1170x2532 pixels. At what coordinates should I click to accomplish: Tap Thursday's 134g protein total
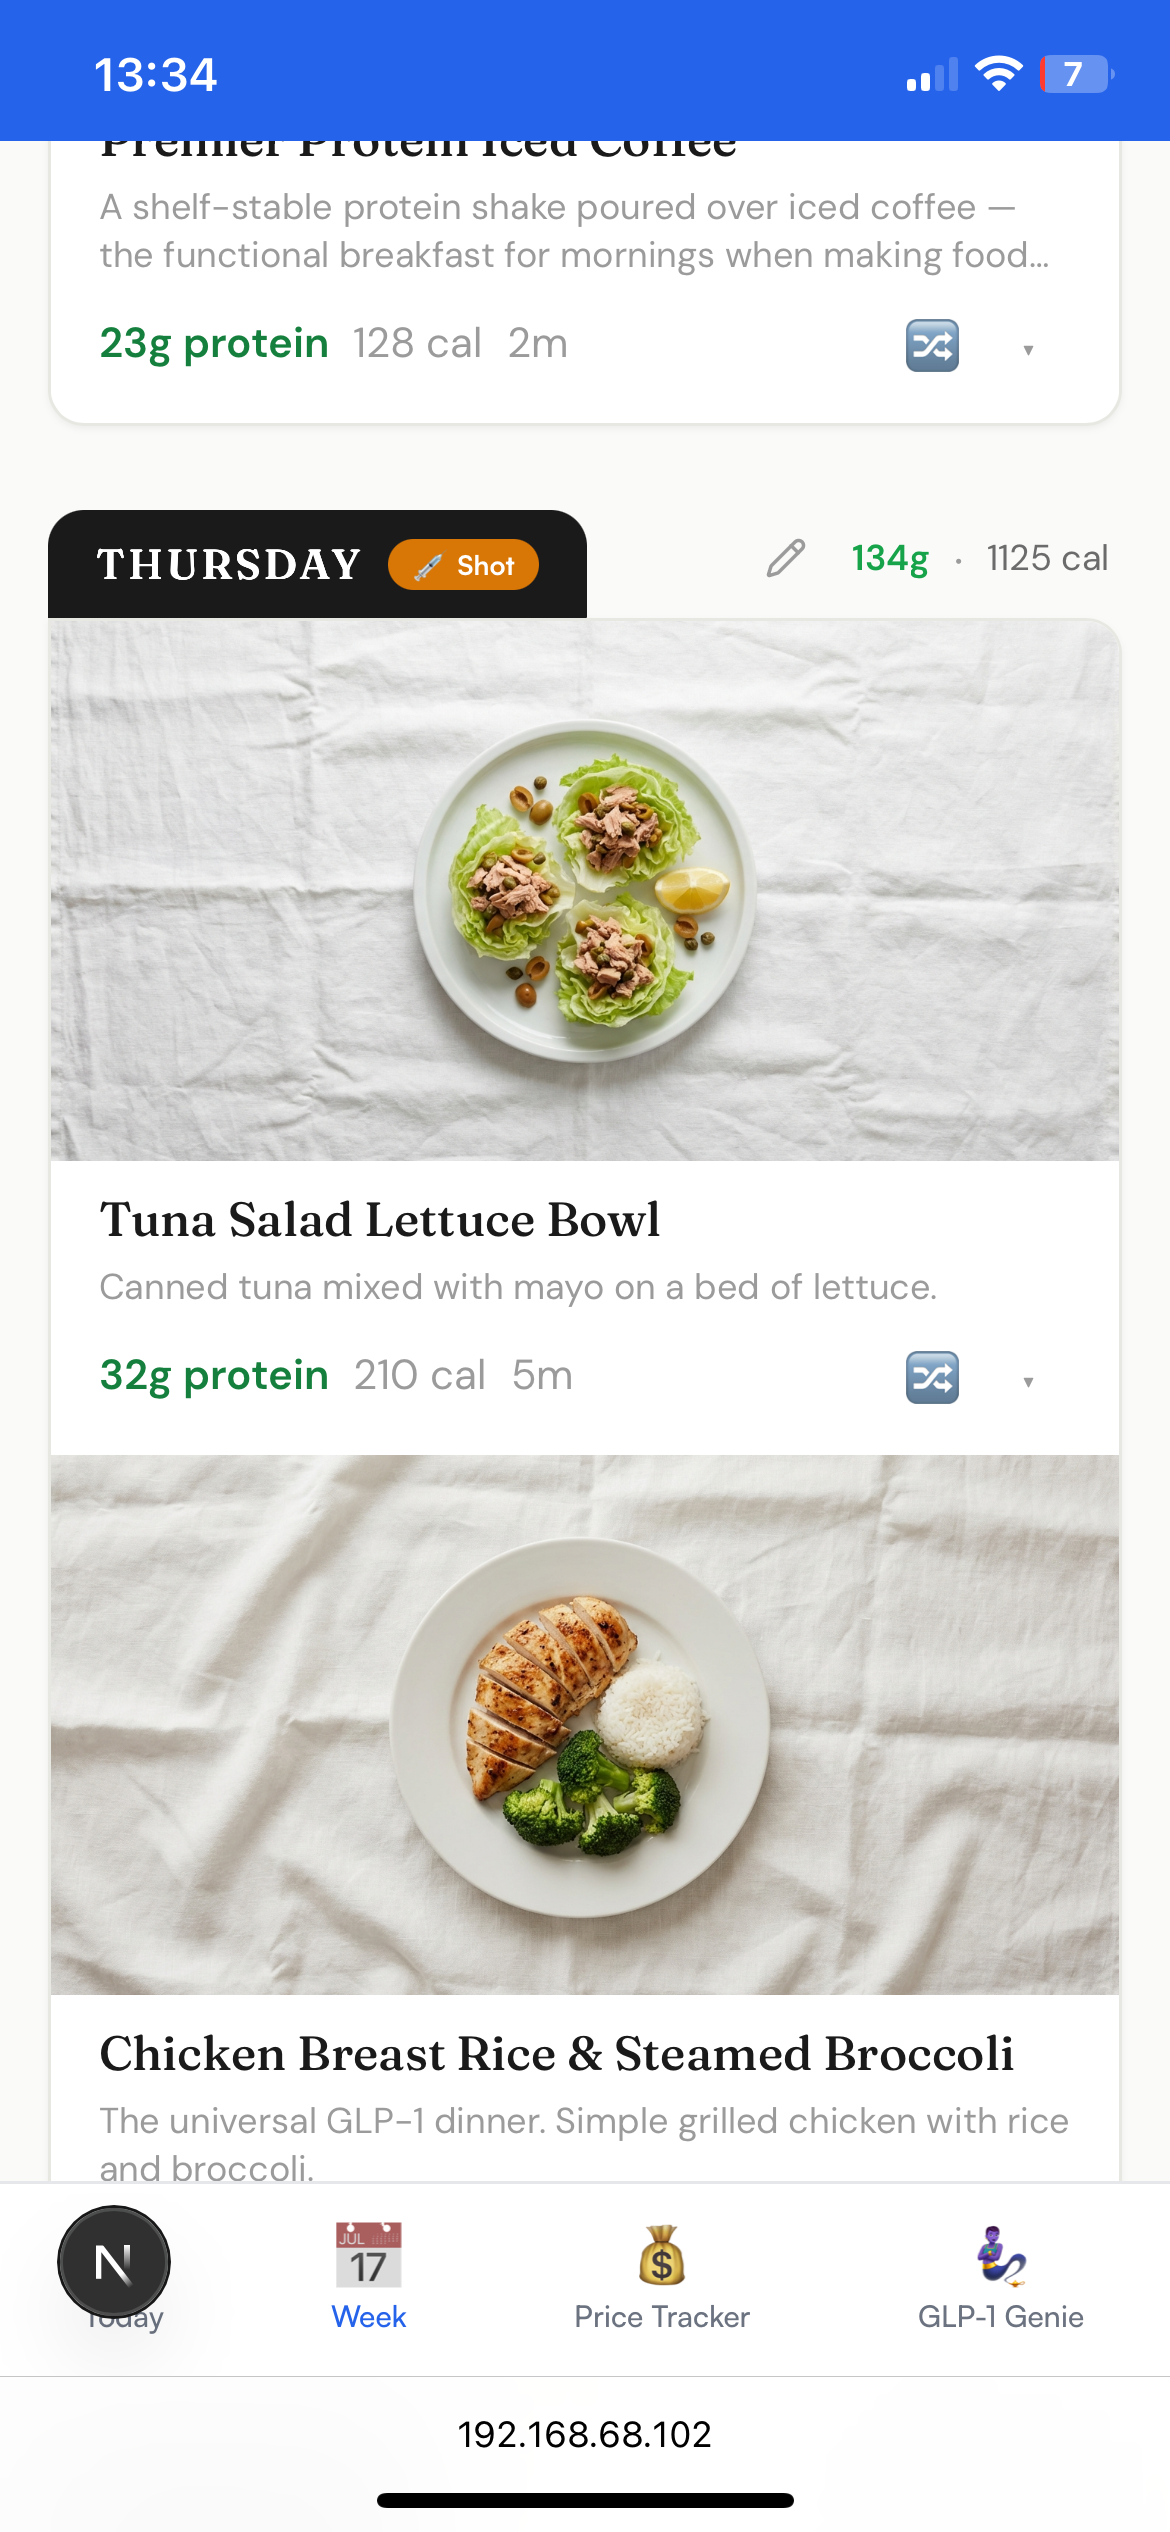click(889, 558)
